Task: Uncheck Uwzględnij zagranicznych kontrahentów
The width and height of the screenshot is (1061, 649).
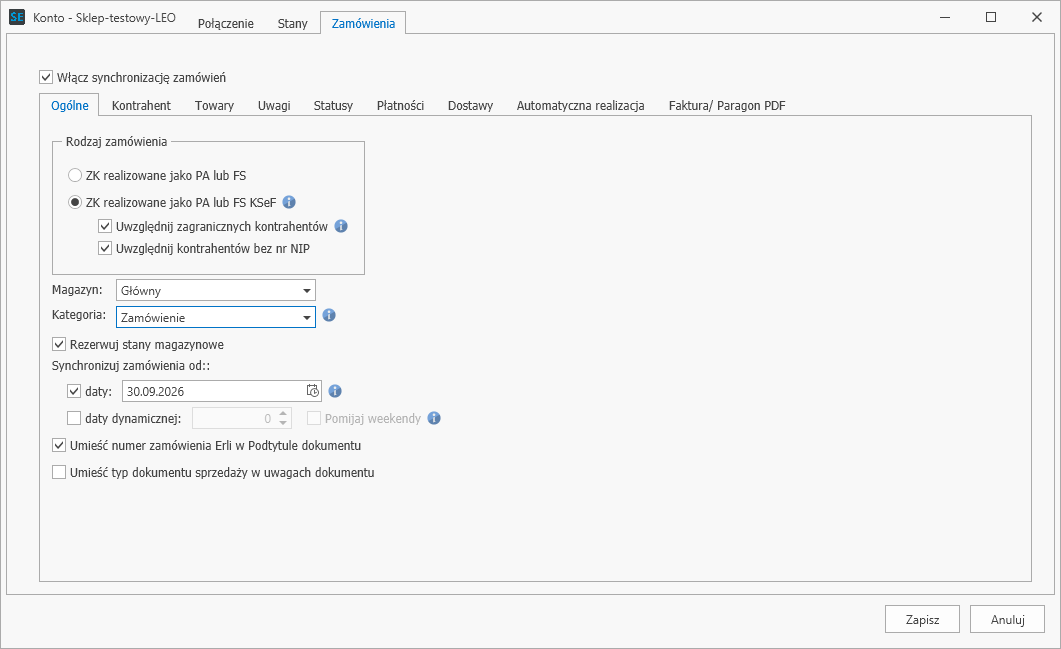Action: (x=105, y=226)
